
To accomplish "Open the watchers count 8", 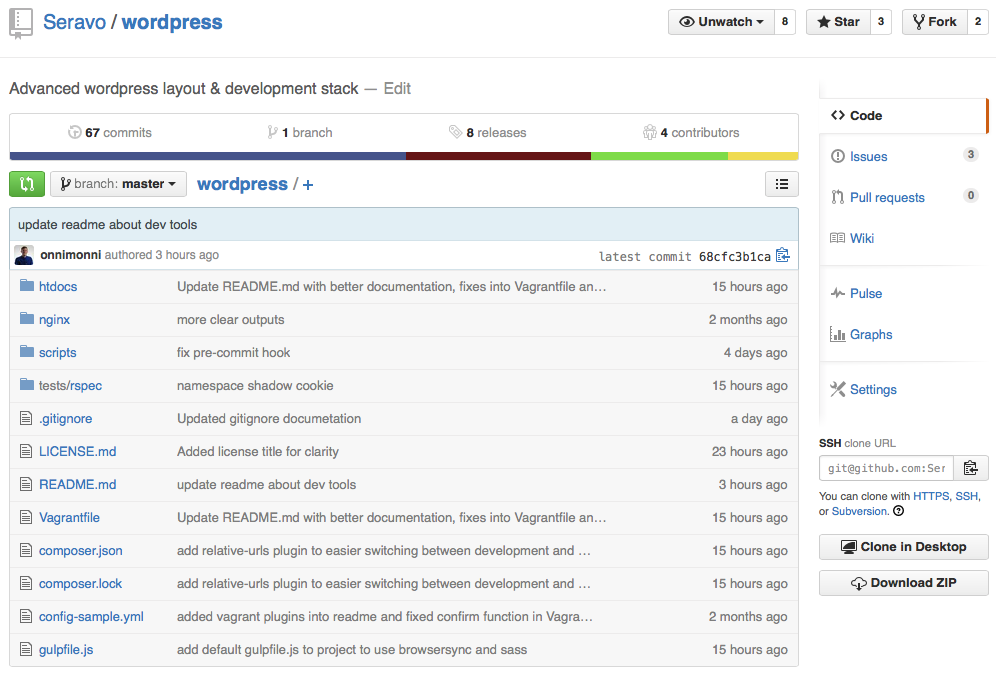I will click(785, 22).
